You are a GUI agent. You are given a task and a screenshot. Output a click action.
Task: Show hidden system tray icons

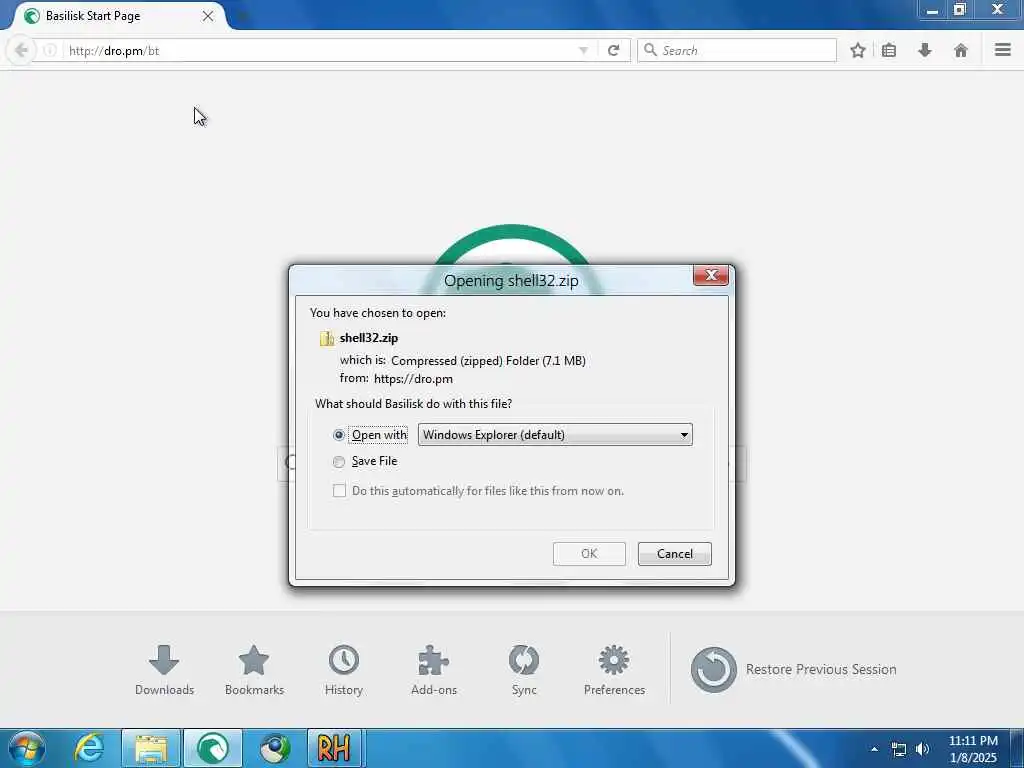click(x=874, y=749)
